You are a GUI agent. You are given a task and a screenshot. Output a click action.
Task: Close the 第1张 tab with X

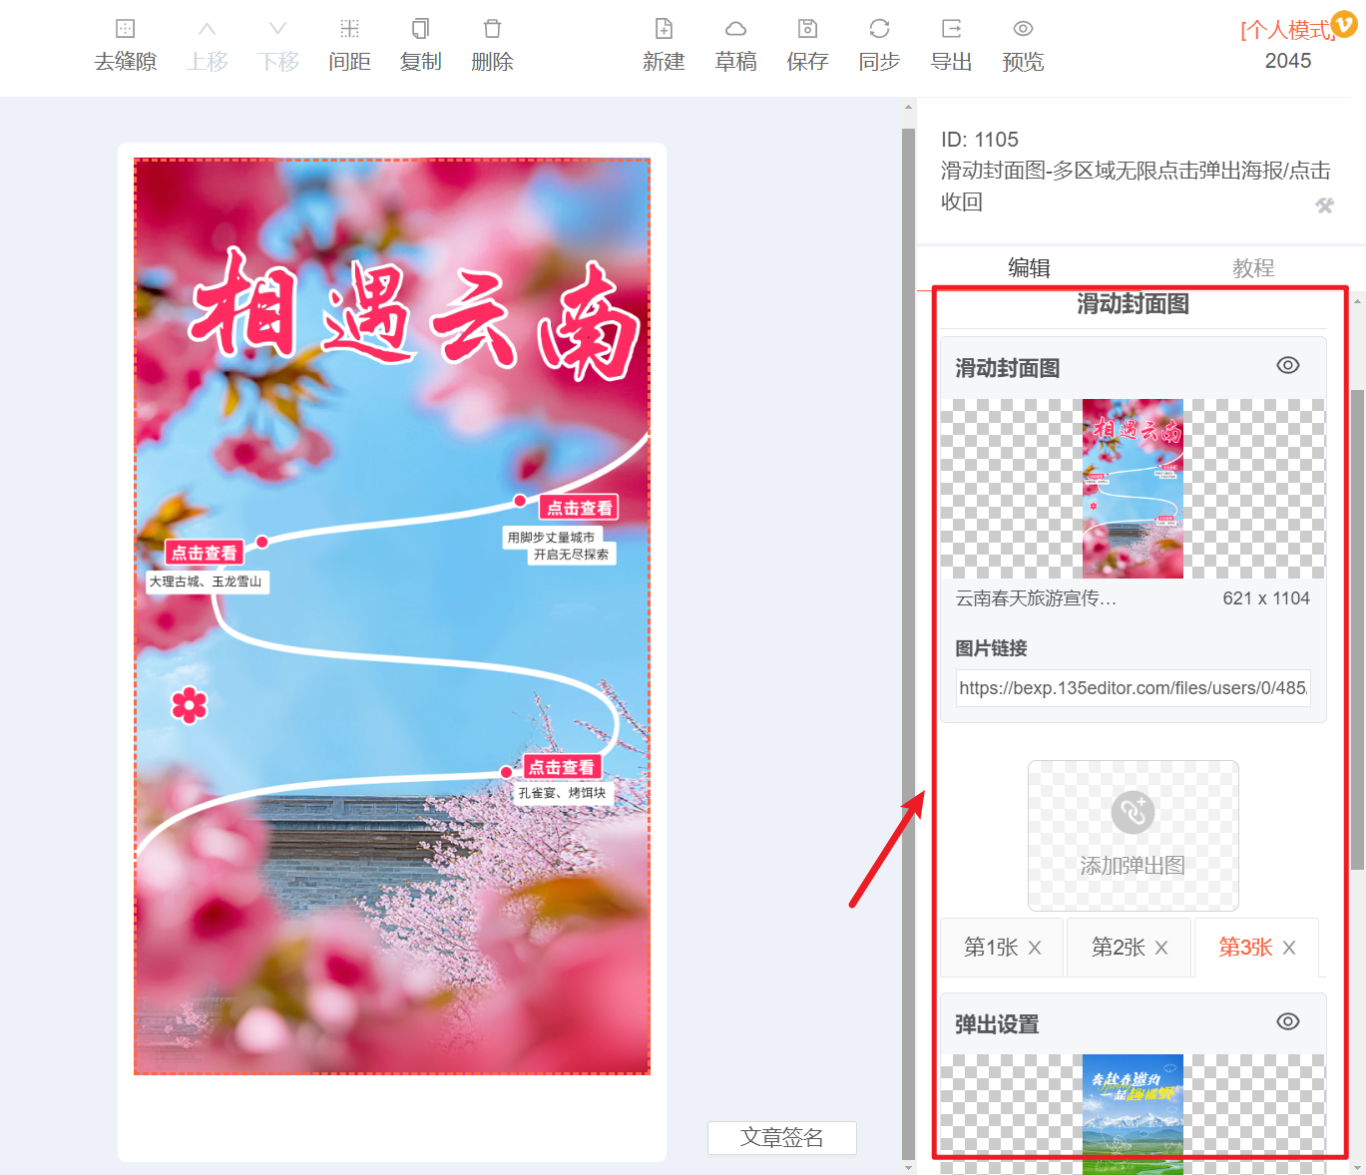[x=1035, y=948]
